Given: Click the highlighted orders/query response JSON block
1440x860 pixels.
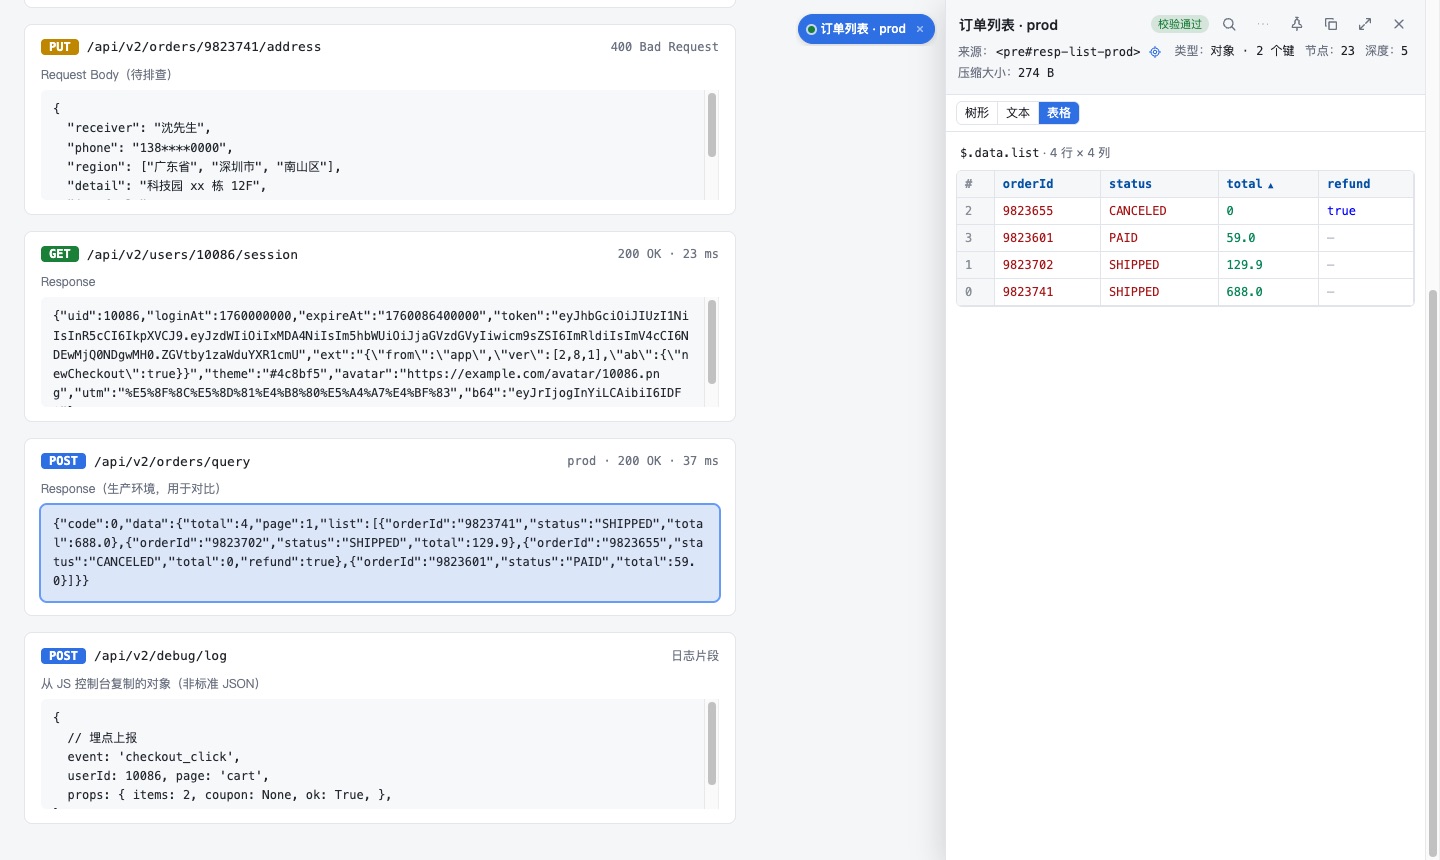Looking at the screenshot, I should (x=380, y=553).
